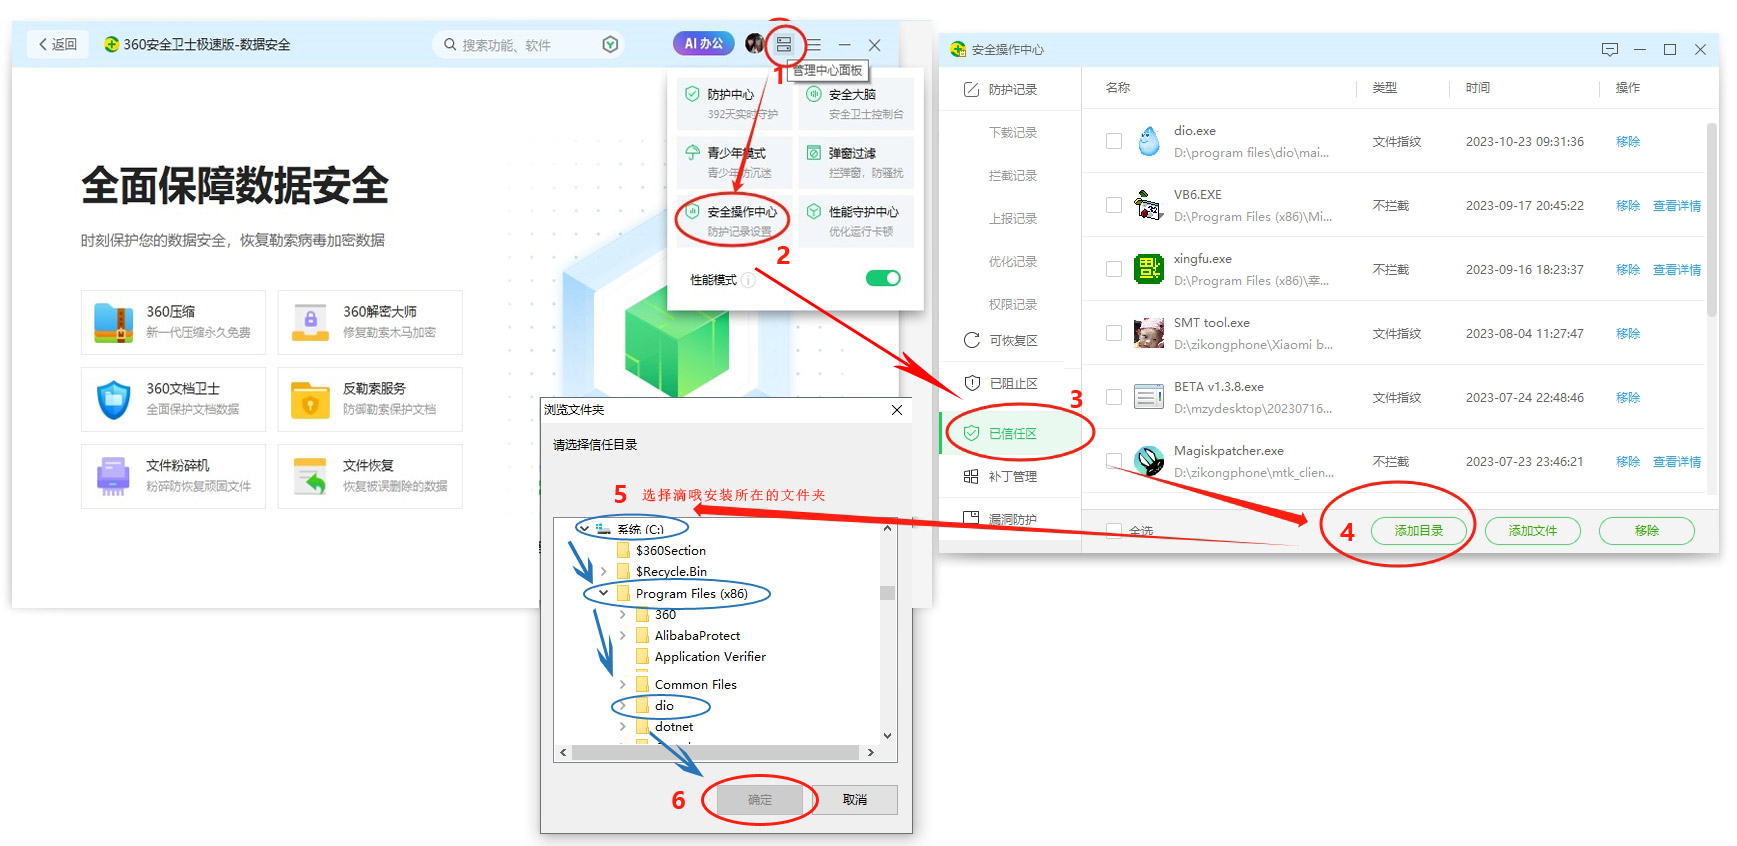Check the Magiskpatcher.exe row checkbox
This screenshot has height=846, width=1737.
(1113, 461)
